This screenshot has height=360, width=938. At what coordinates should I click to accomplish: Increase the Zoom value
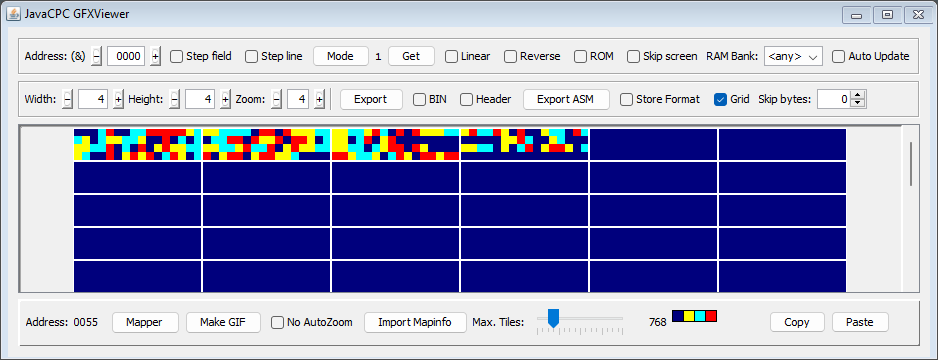(x=319, y=99)
